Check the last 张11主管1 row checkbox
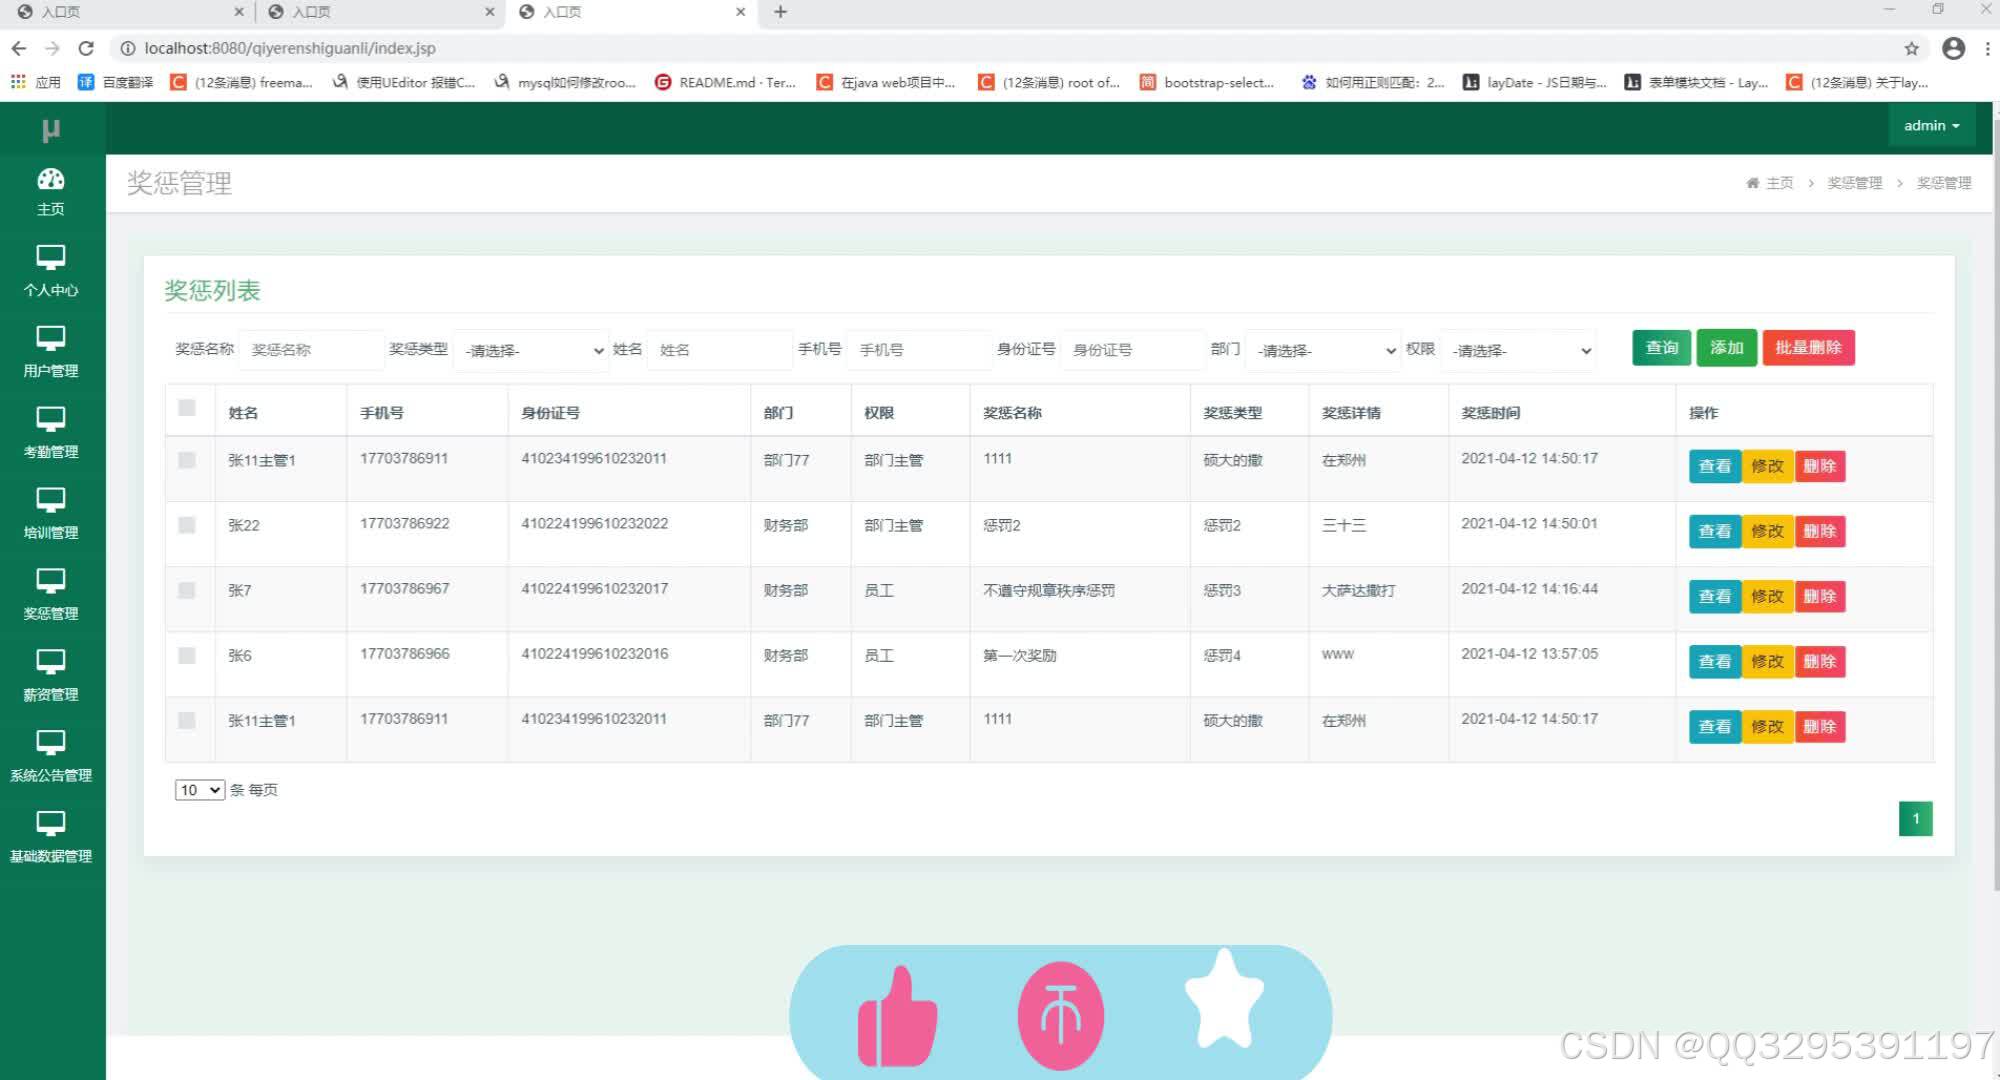The width and height of the screenshot is (2000, 1080). (187, 720)
